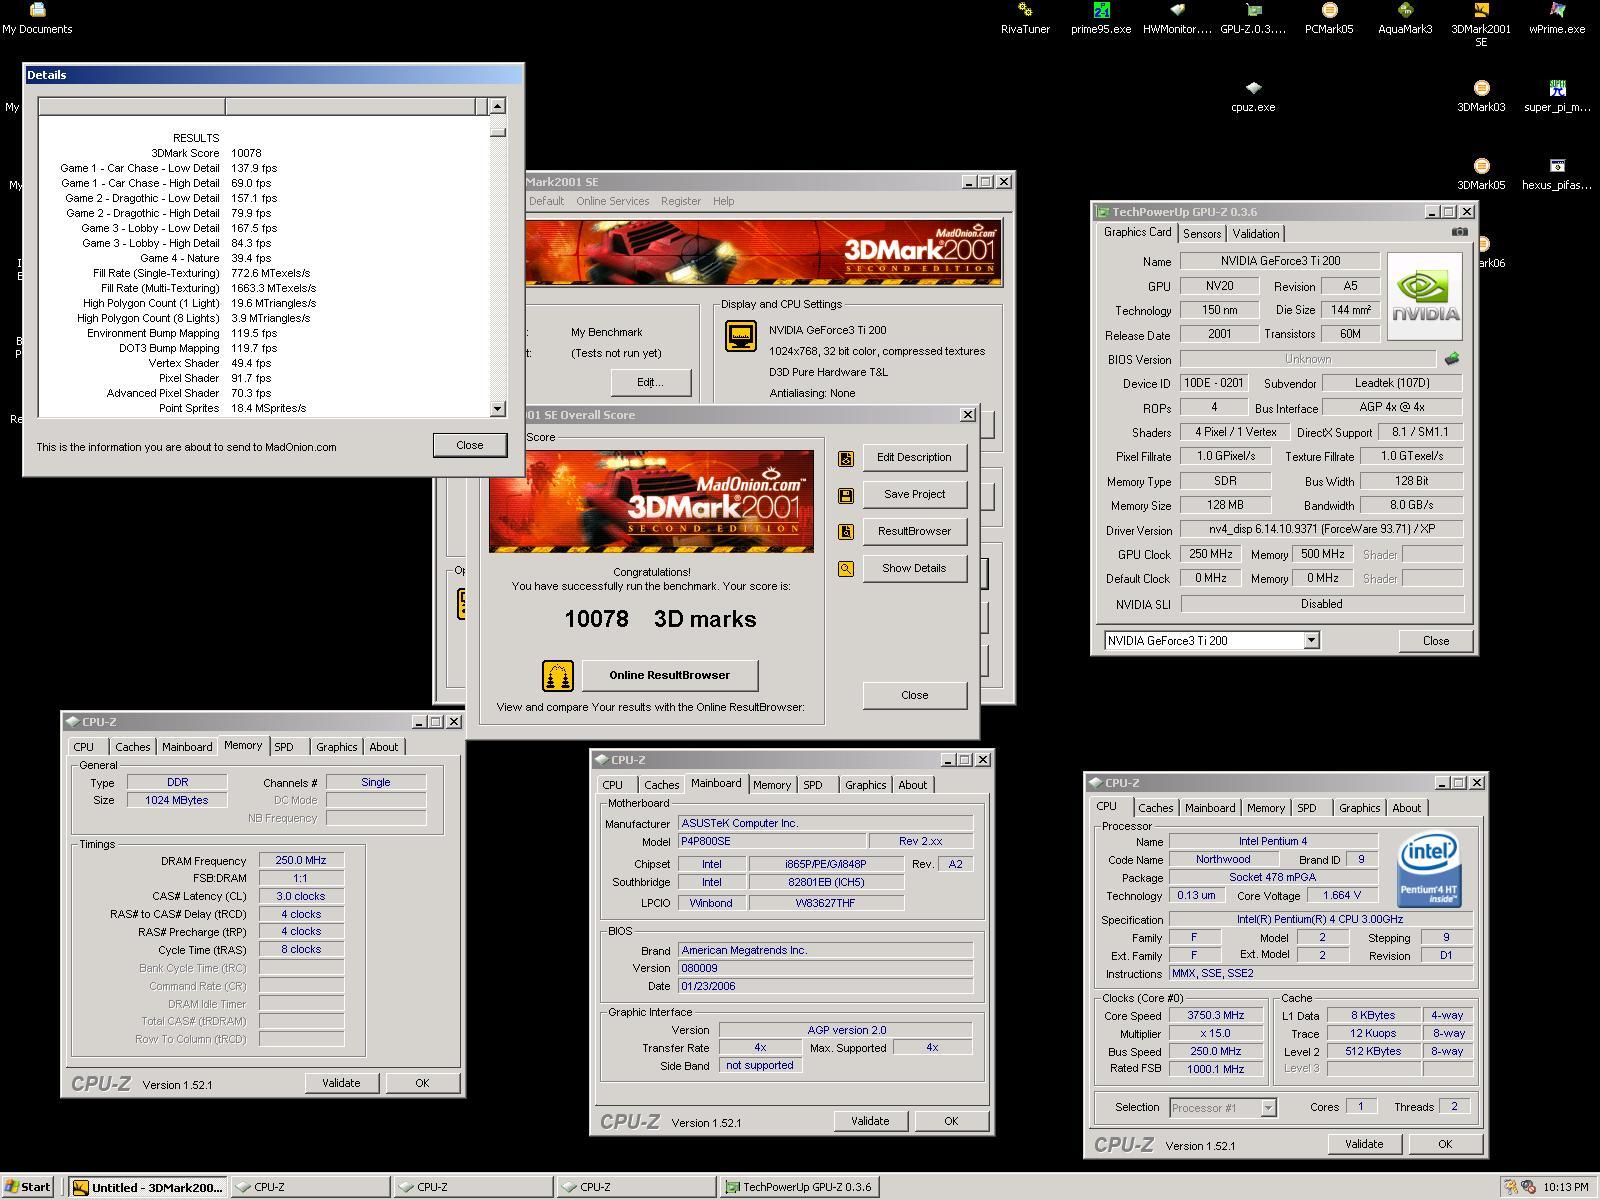
Task: Open AquaMark3 desktop icon
Action: (1405, 18)
